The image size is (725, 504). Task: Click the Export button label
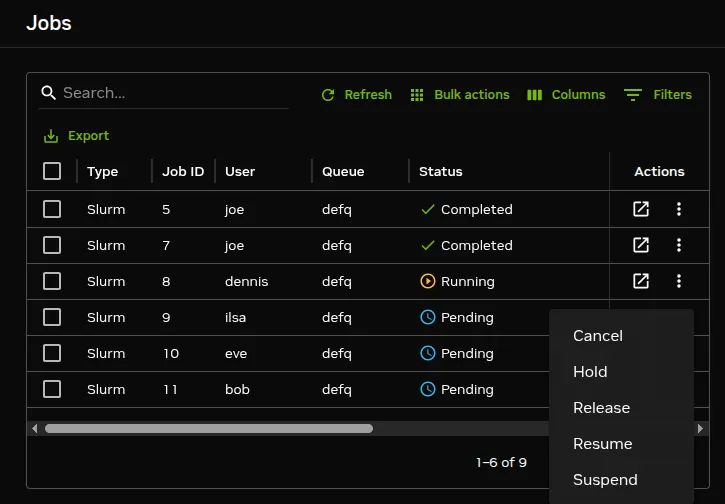88,136
